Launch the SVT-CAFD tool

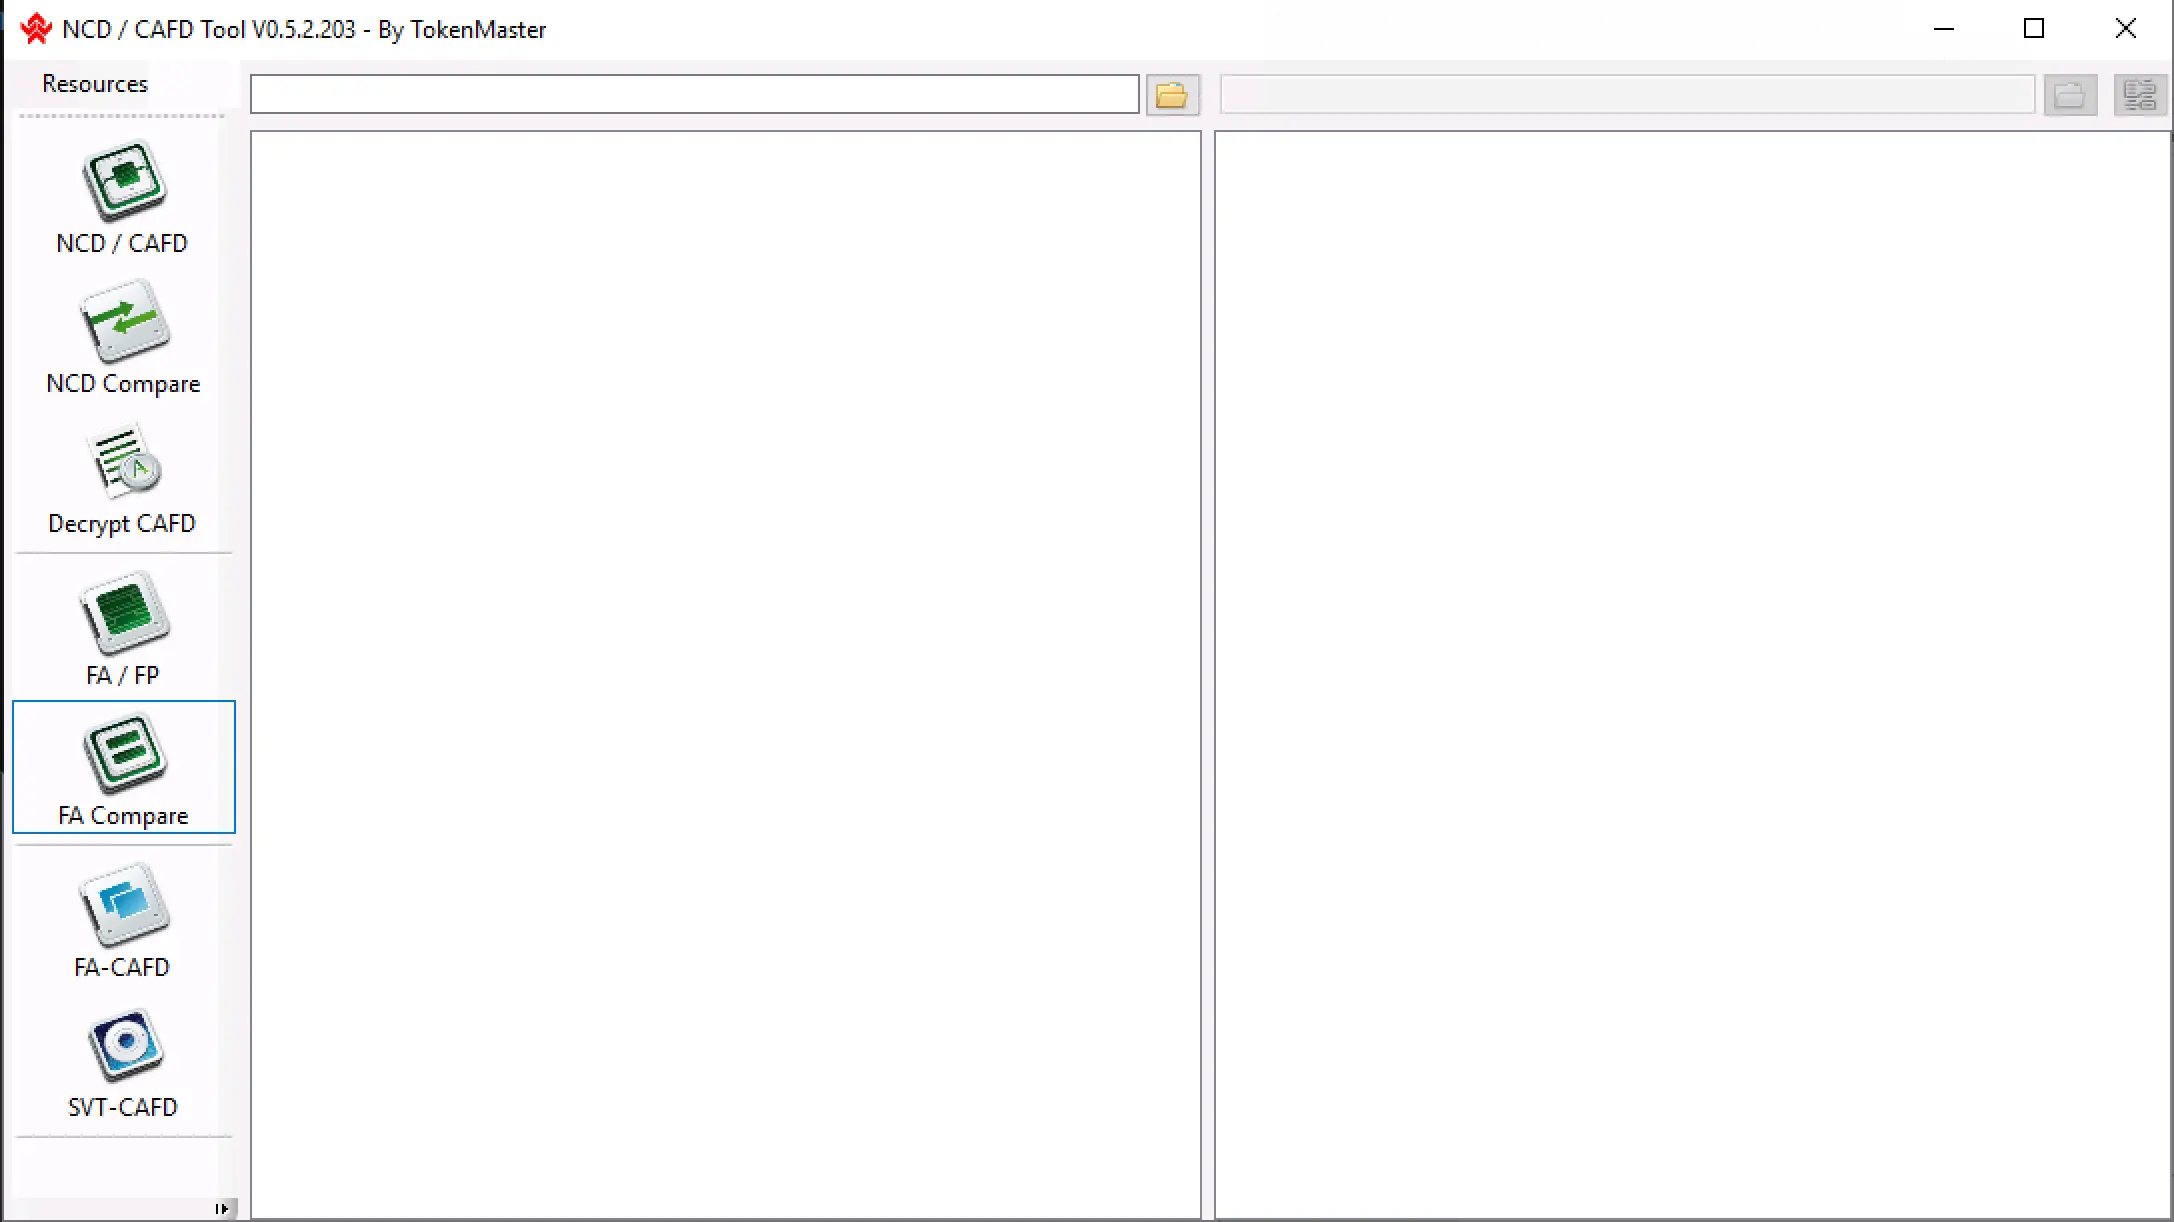(123, 1062)
